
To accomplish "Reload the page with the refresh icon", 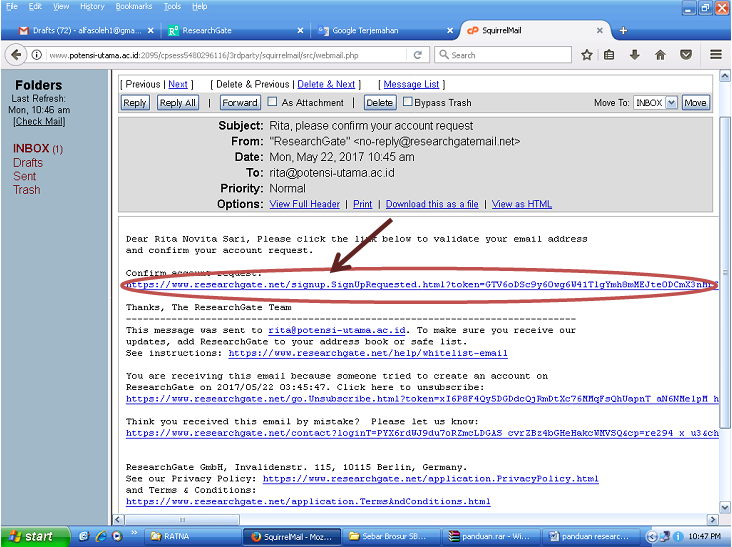I will (x=418, y=55).
